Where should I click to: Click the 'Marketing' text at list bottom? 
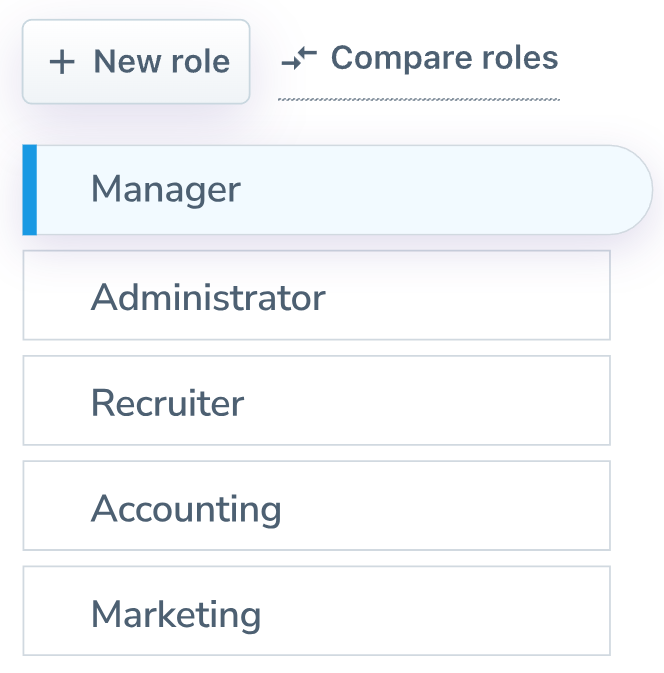click(176, 614)
